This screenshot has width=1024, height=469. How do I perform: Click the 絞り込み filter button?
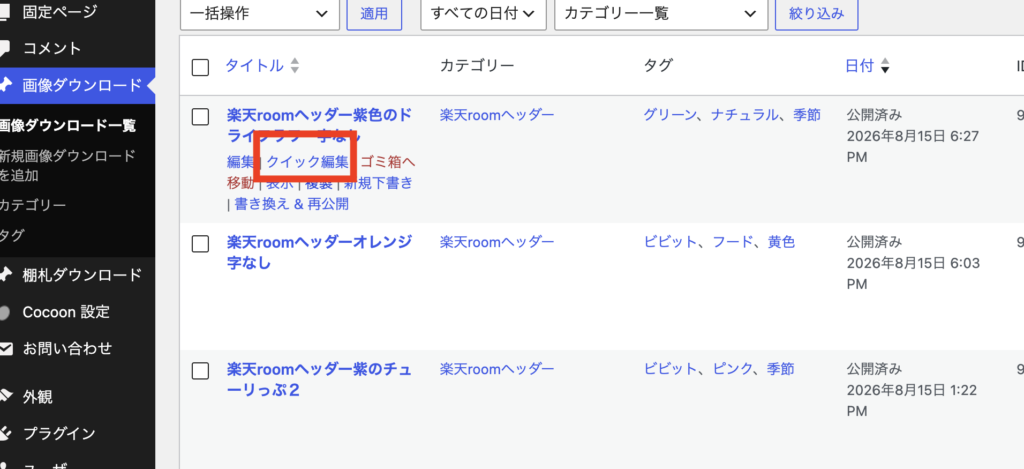pos(816,14)
